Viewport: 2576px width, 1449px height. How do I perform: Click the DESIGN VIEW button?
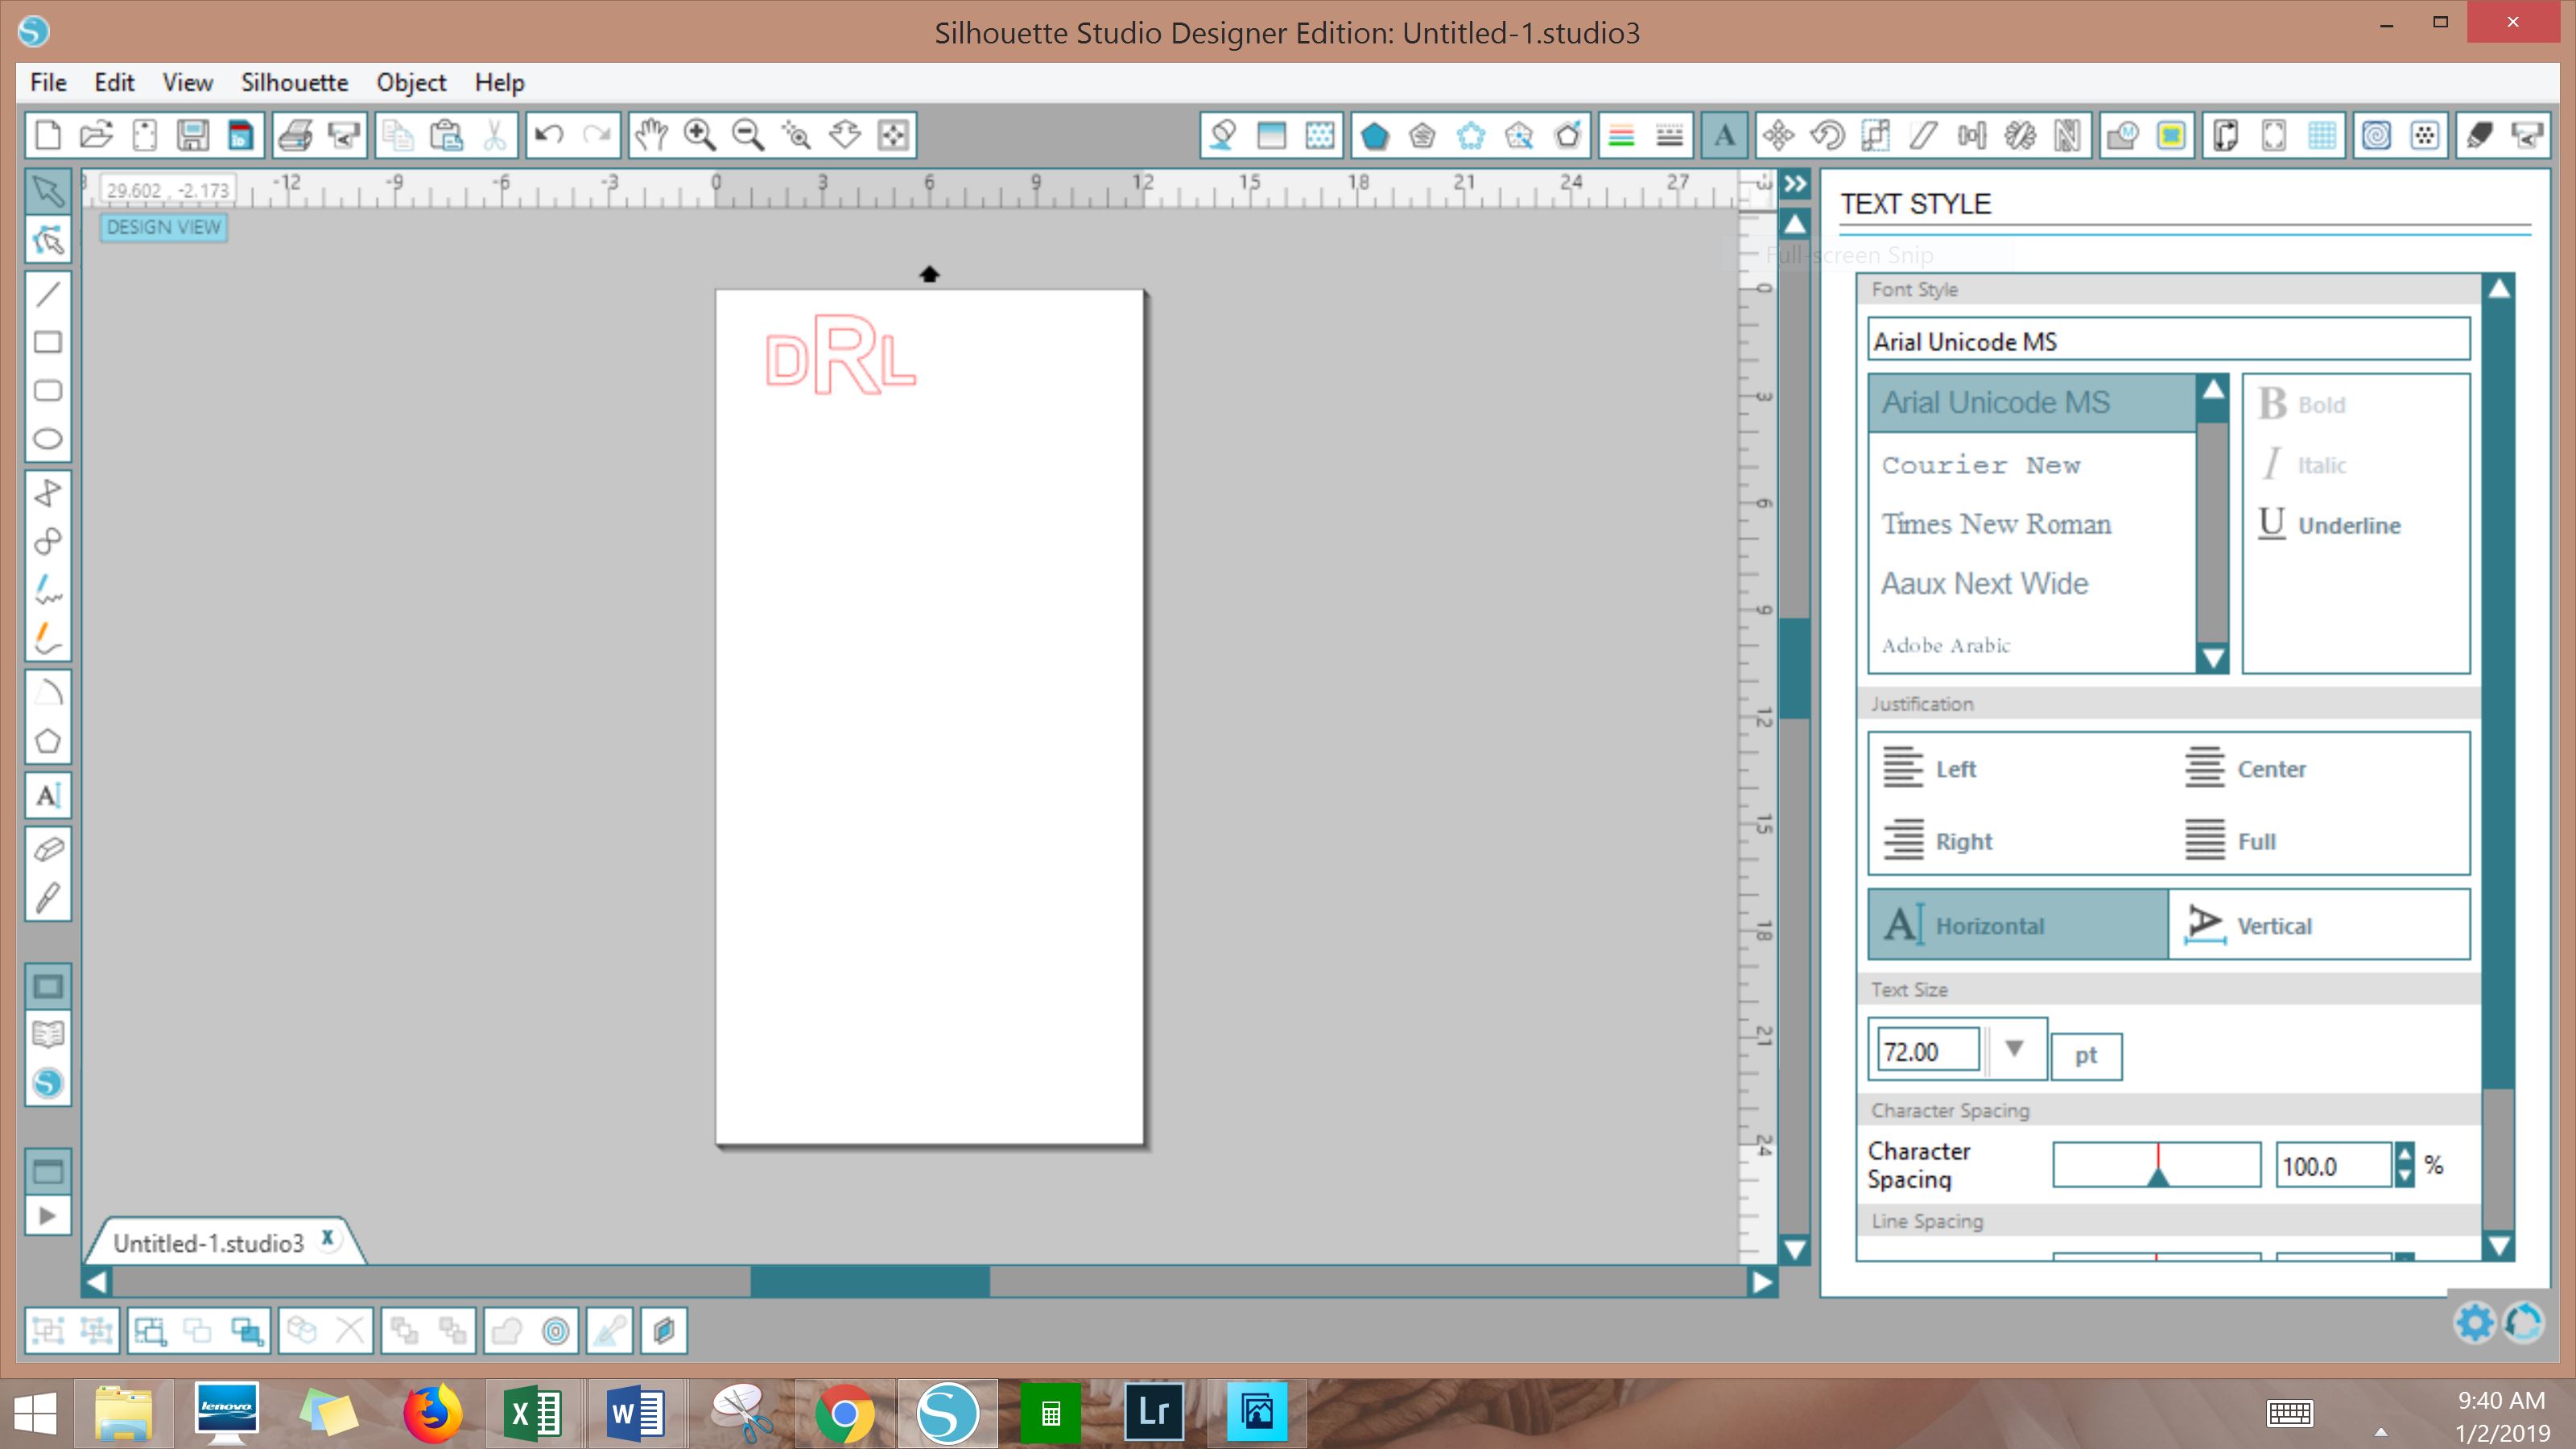pos(164,227)
